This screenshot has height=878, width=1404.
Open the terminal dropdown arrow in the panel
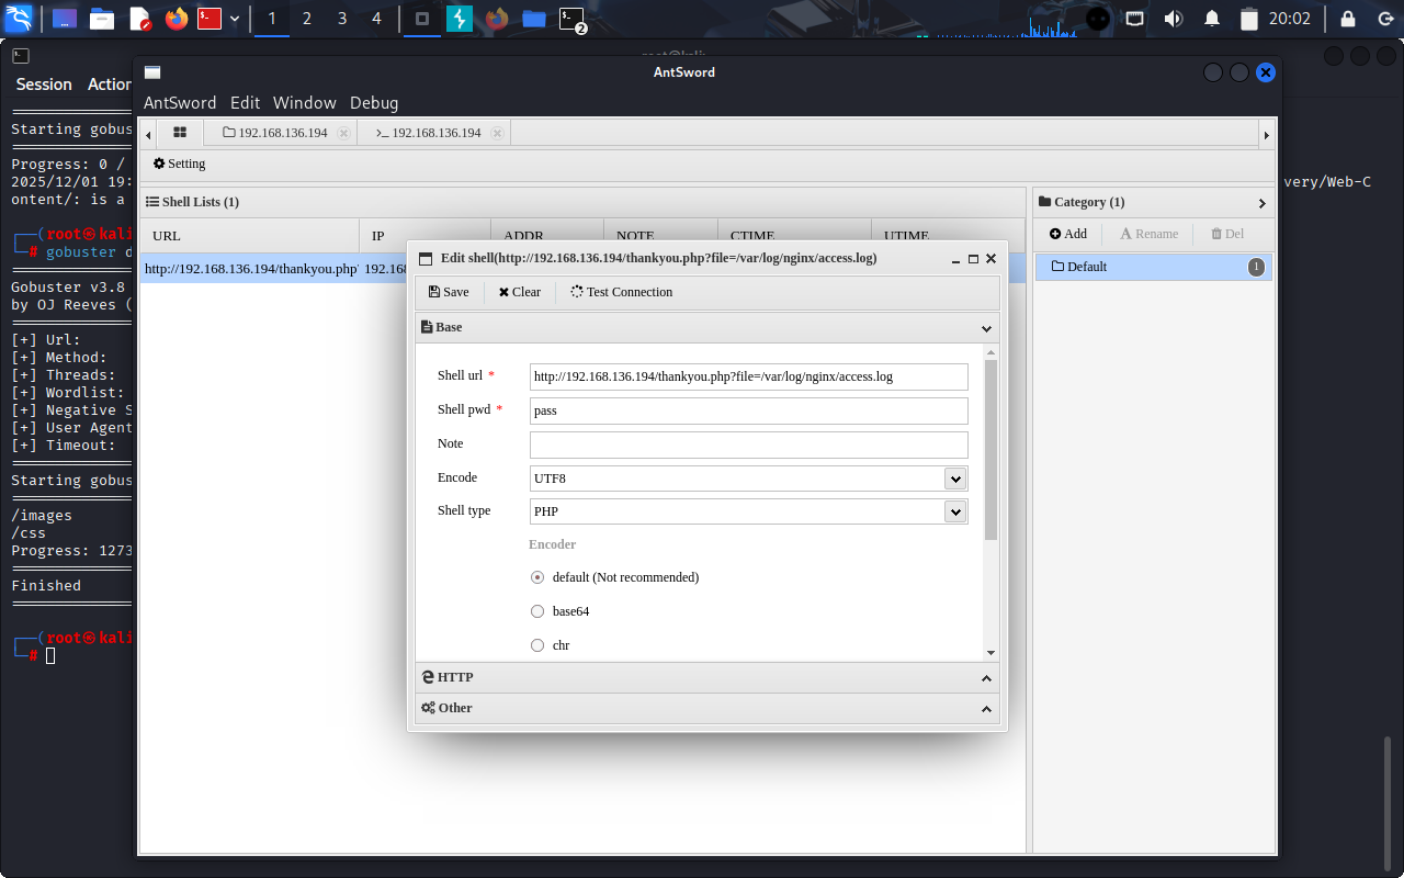point(234,18)
